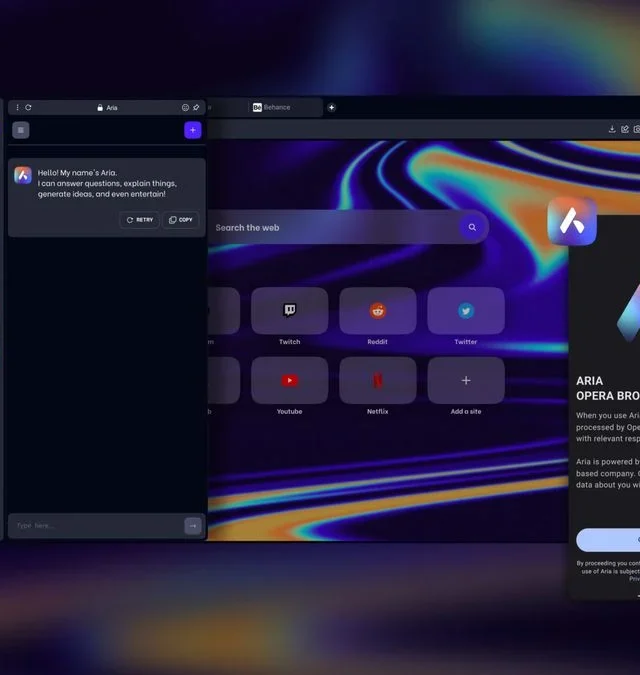The image size is (640, 675).
Task: Click the edit page icon in toolbar
Action: pyautogui.click(x=625, y=129)
